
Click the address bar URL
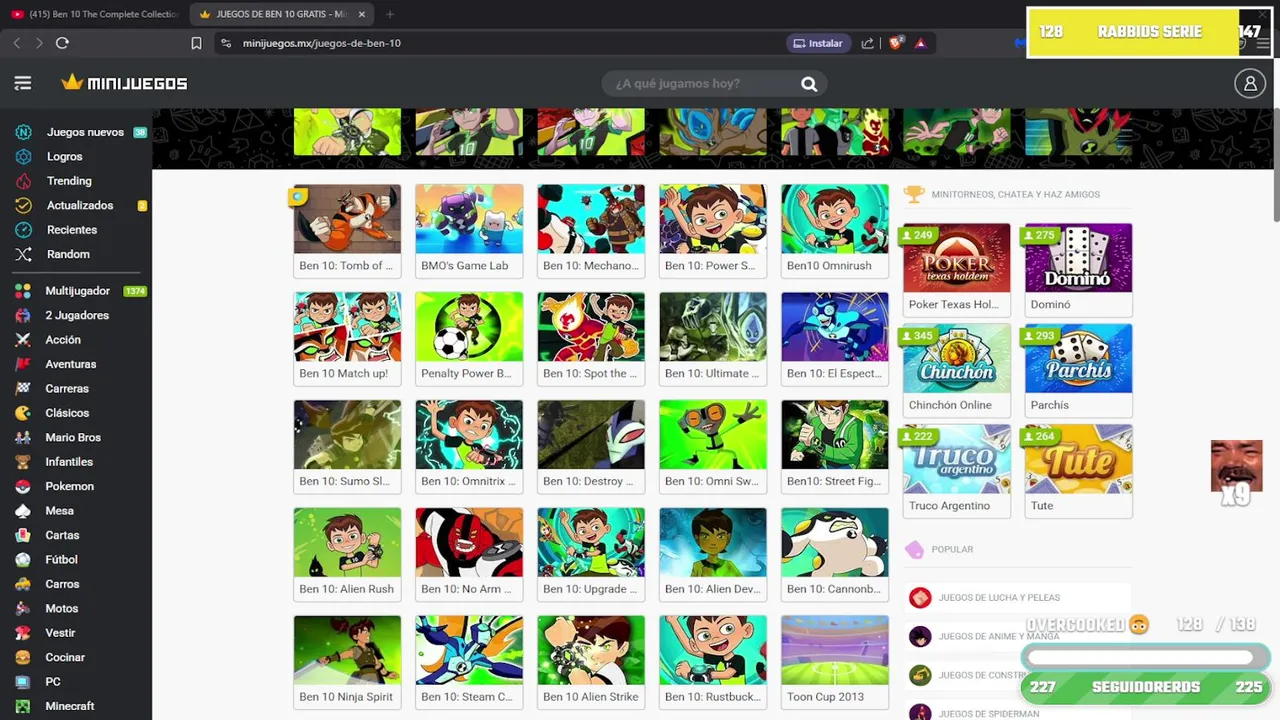(322, 43)
